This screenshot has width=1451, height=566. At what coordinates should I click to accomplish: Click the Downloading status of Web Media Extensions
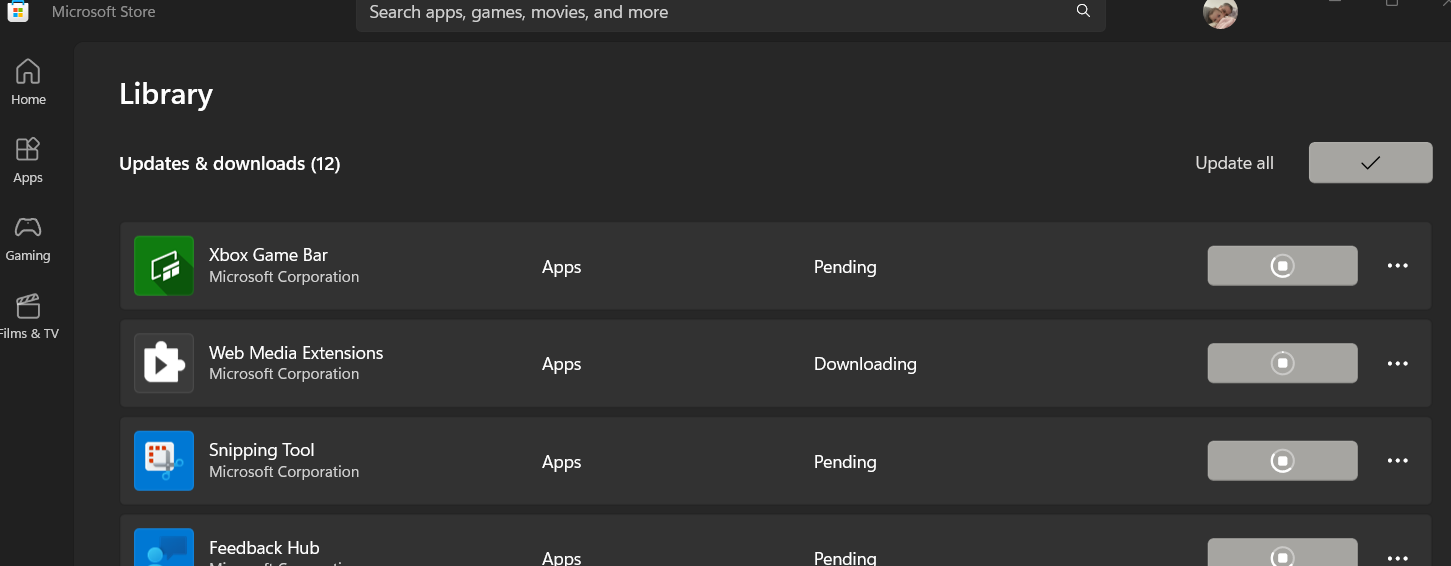pos(865,364)
